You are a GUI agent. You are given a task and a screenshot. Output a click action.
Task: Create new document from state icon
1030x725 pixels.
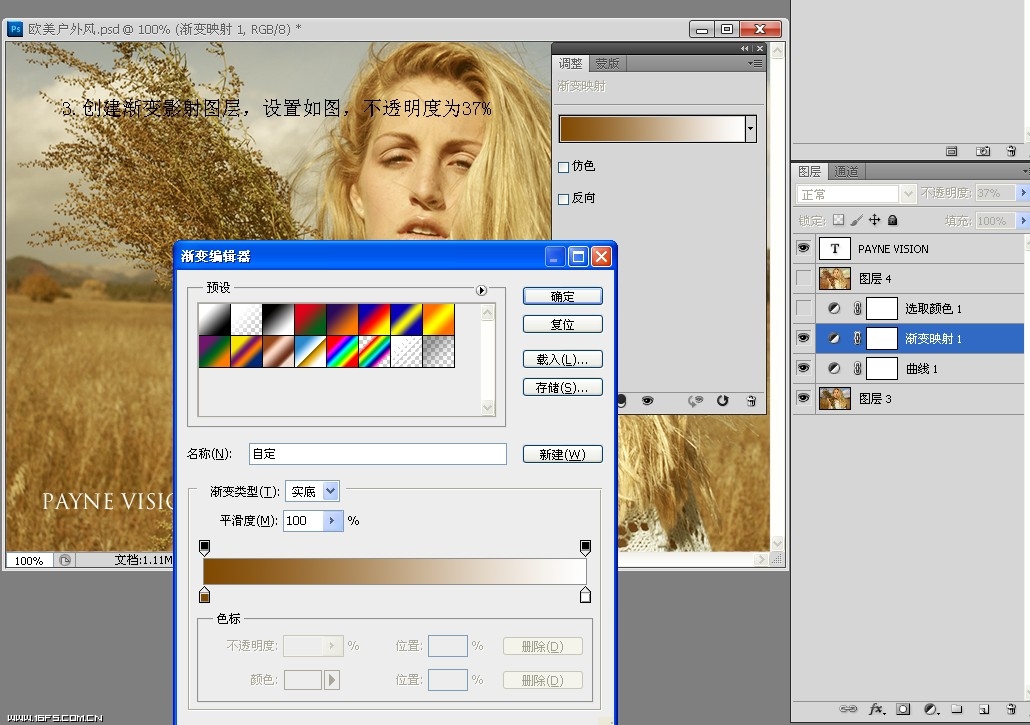[951, 151]
